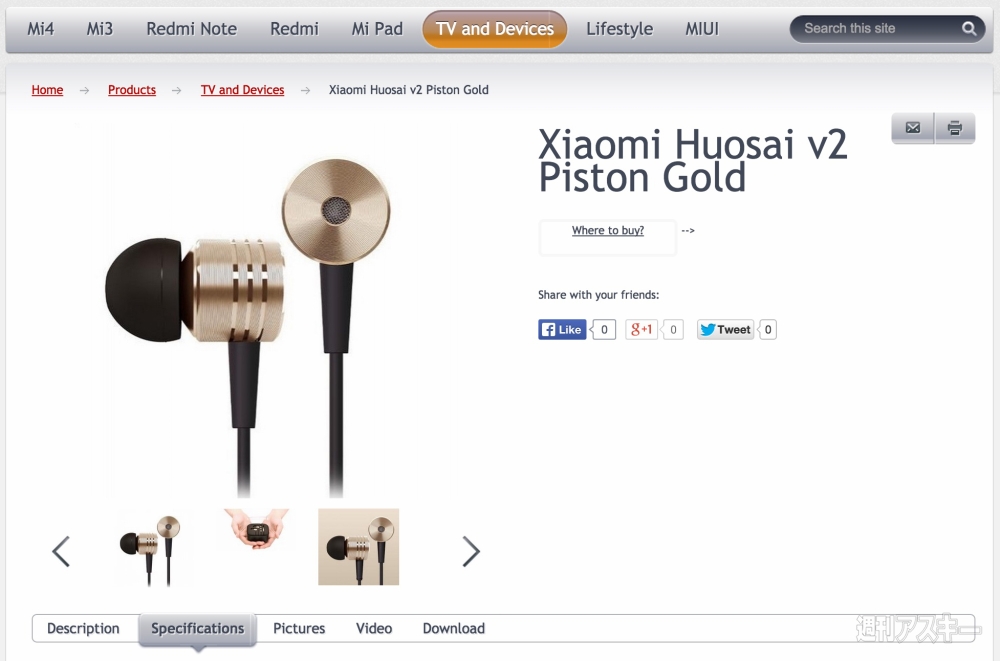This screenshot has height=661, width=1000.
Task: Open the Redmi Note menu item
Action: click(x=191, y=29)
